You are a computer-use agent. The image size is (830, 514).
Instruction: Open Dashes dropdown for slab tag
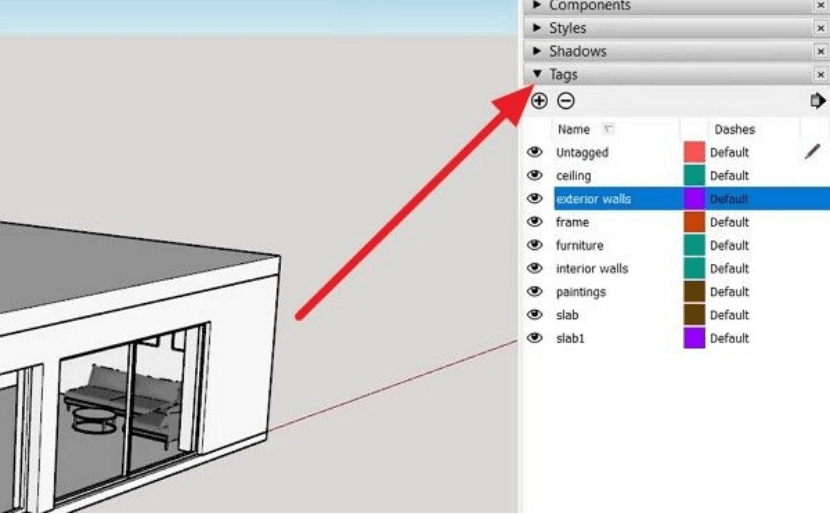[x=729, y=315]
